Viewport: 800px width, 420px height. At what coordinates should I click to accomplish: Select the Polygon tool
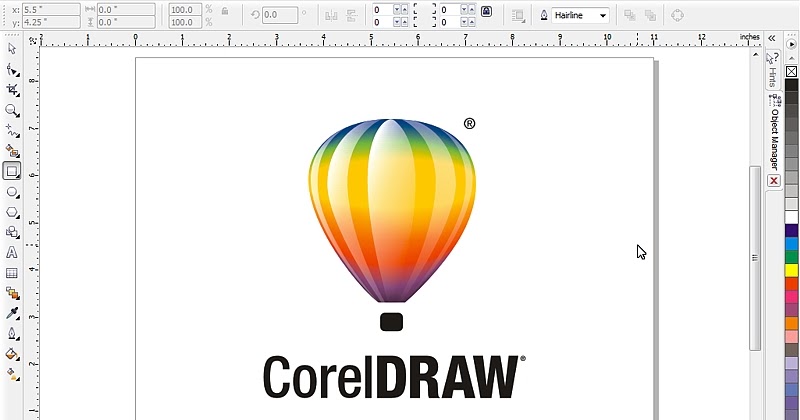click(x=12, y=212)
